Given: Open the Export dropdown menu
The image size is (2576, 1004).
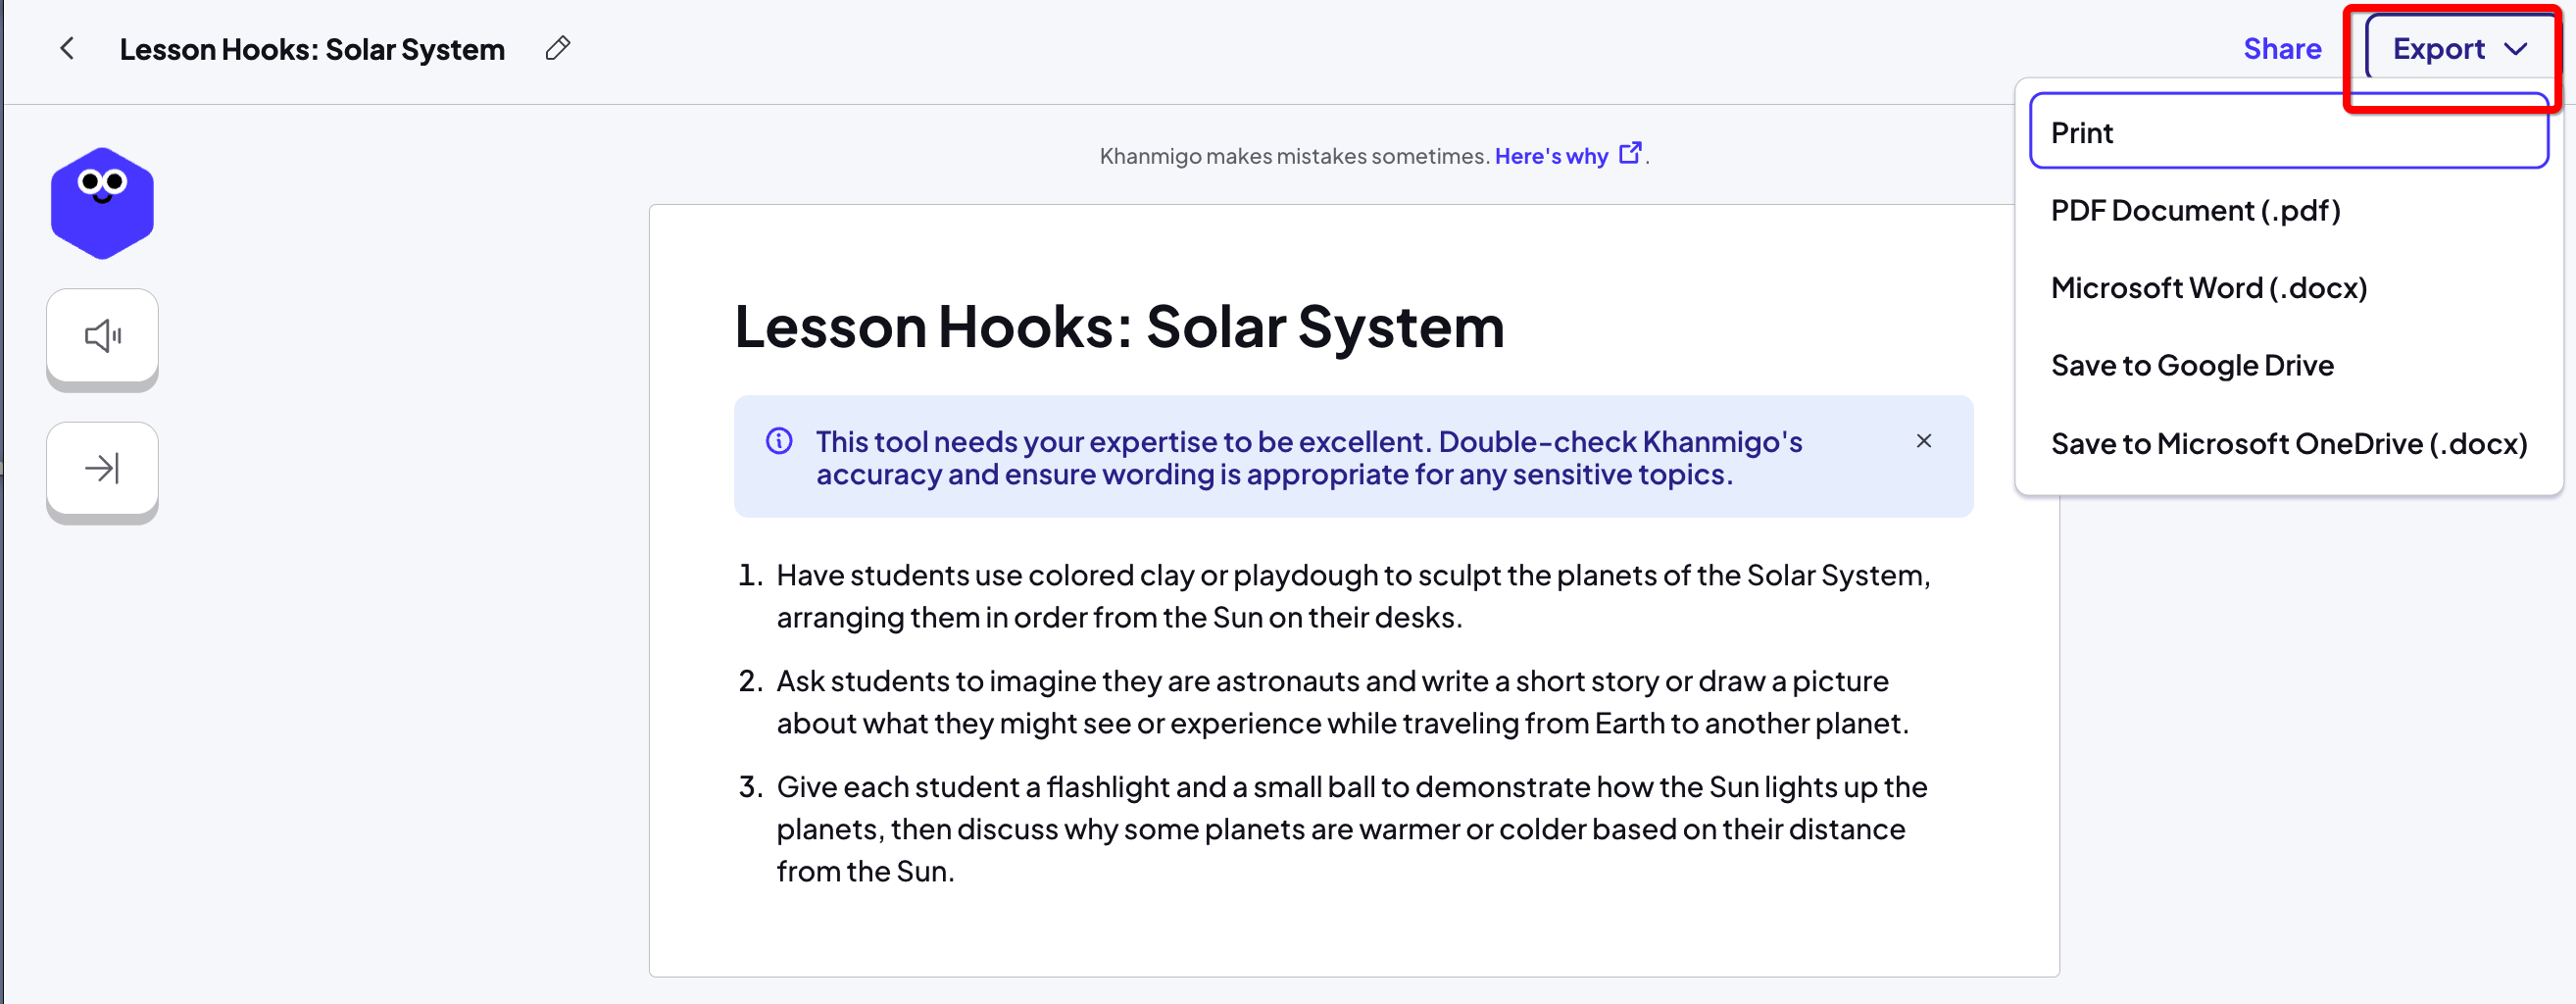Looking at the screenshot, I should tap(2459, 49).
